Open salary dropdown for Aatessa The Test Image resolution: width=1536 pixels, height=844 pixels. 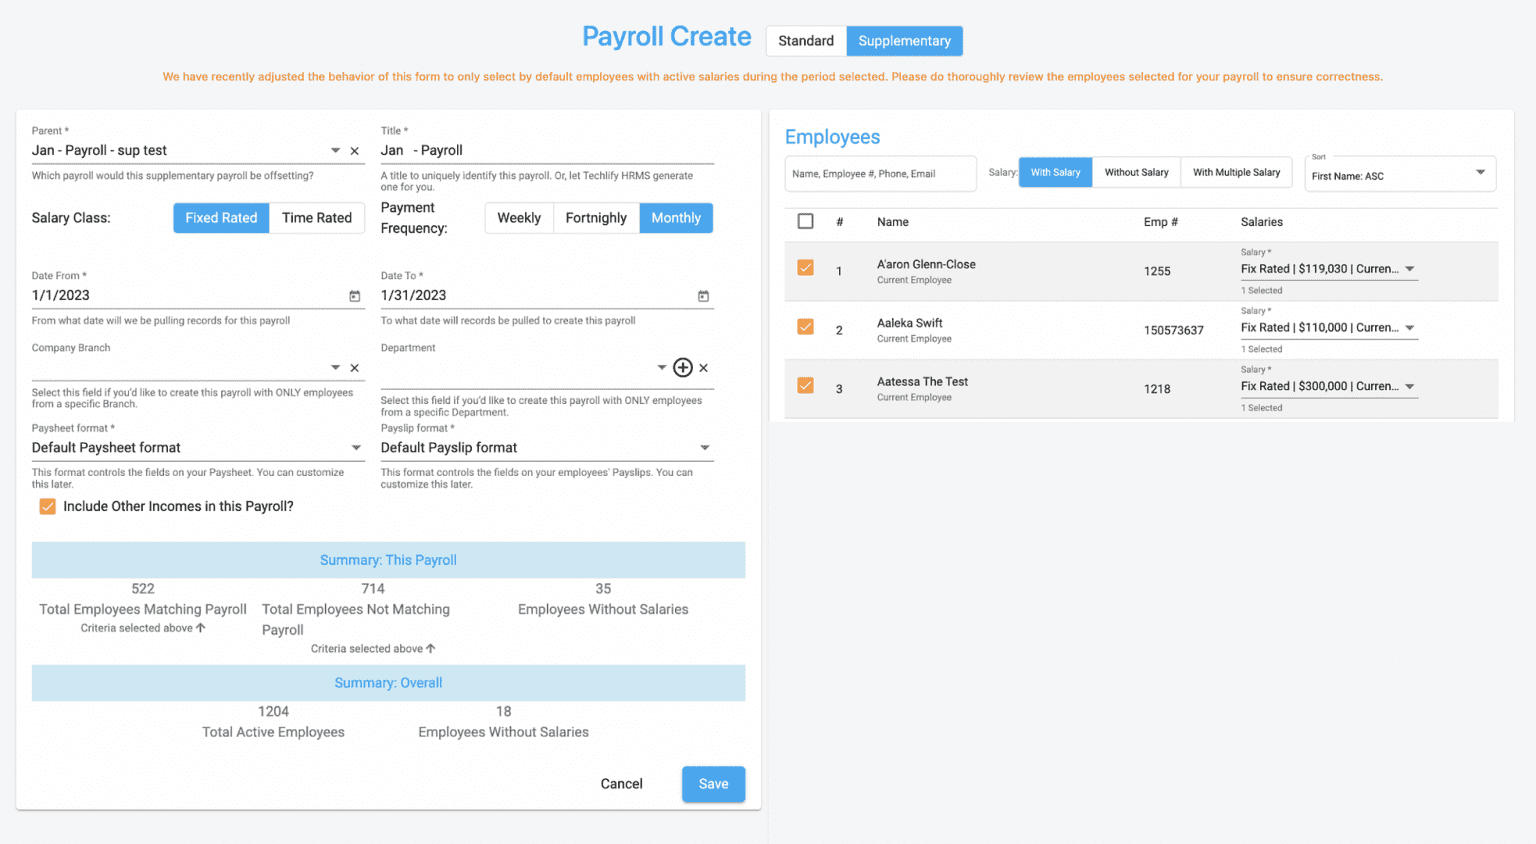[x=1409, y=386]
